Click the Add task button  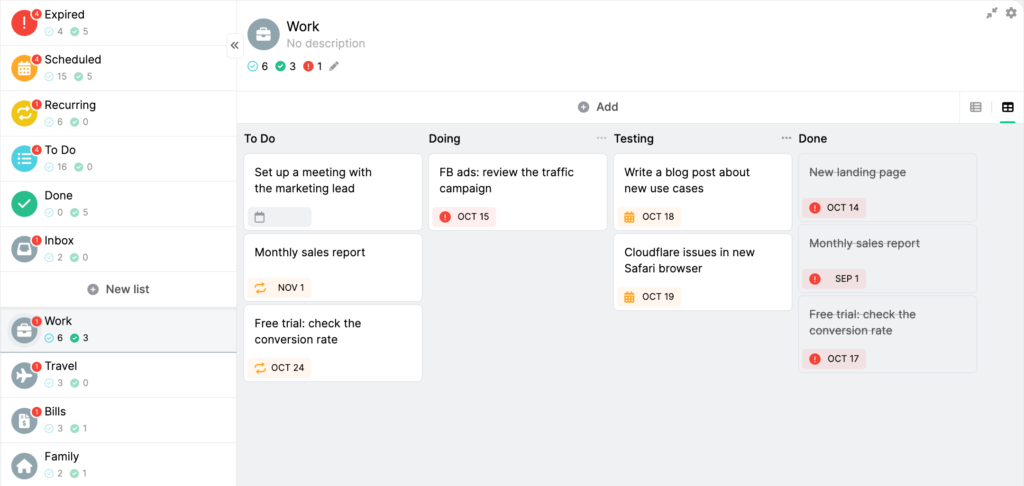pos(598,107)
